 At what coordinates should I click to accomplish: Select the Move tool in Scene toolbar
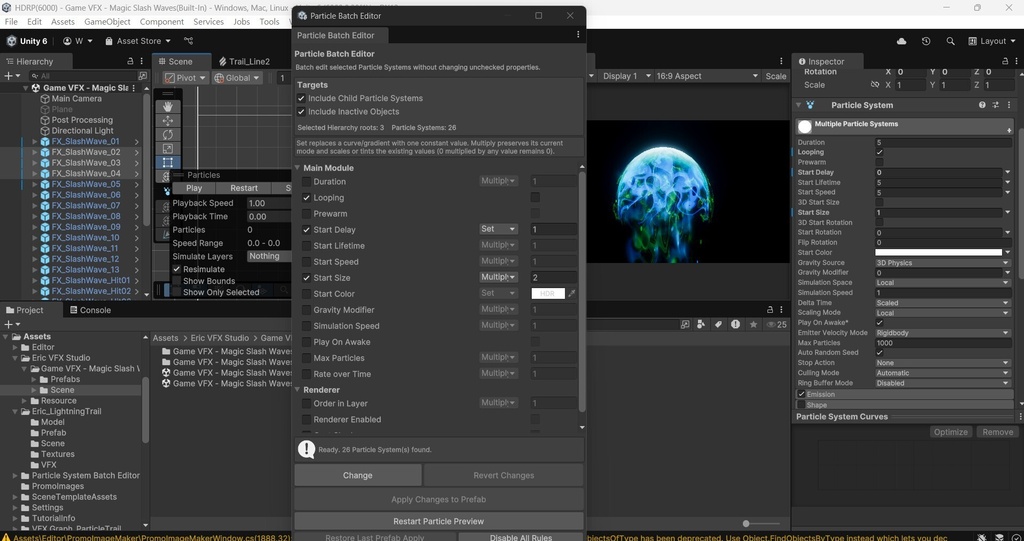tap(168, 120)
